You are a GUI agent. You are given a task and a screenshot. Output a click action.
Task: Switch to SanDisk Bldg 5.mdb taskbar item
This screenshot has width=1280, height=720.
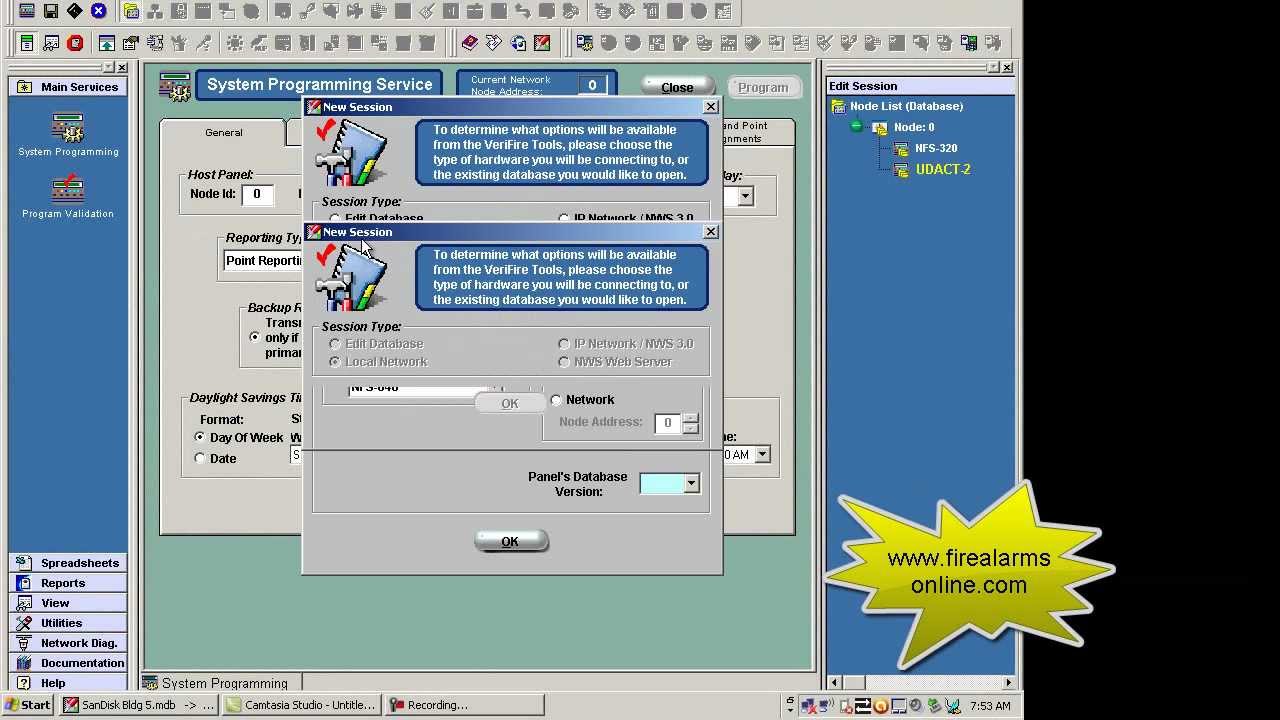139,705
